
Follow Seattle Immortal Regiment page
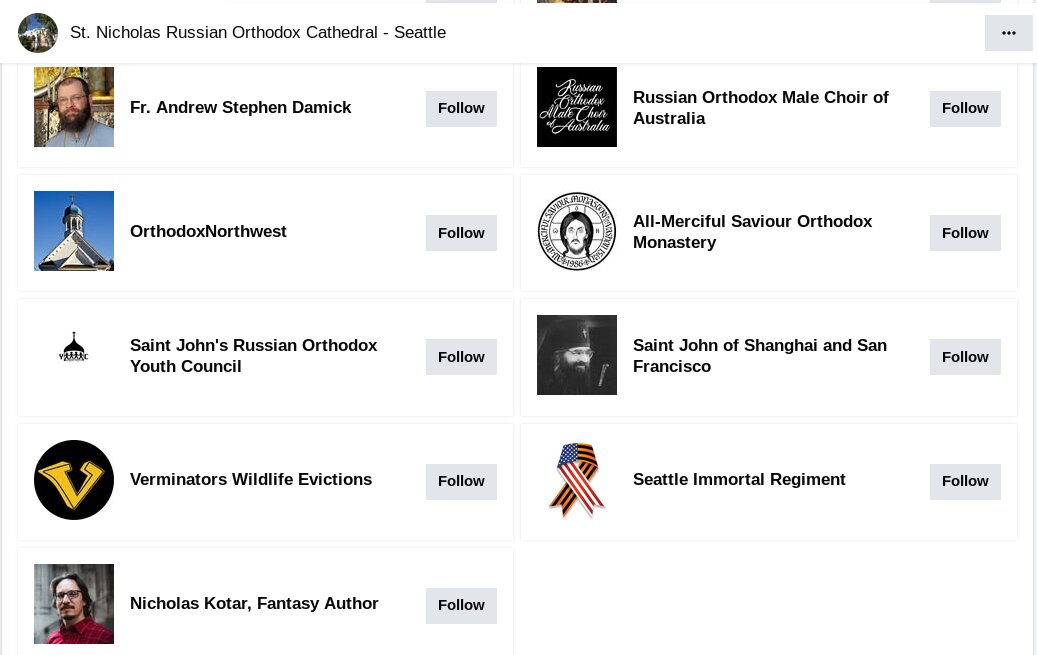tap(965, 482)
